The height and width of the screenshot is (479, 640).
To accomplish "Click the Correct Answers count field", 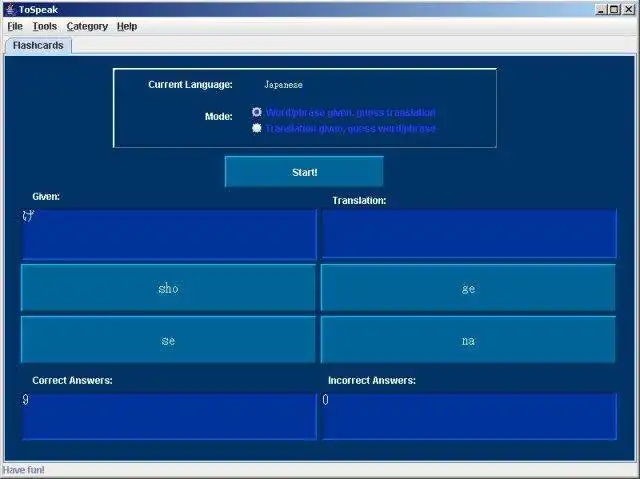I will (169, 416).
